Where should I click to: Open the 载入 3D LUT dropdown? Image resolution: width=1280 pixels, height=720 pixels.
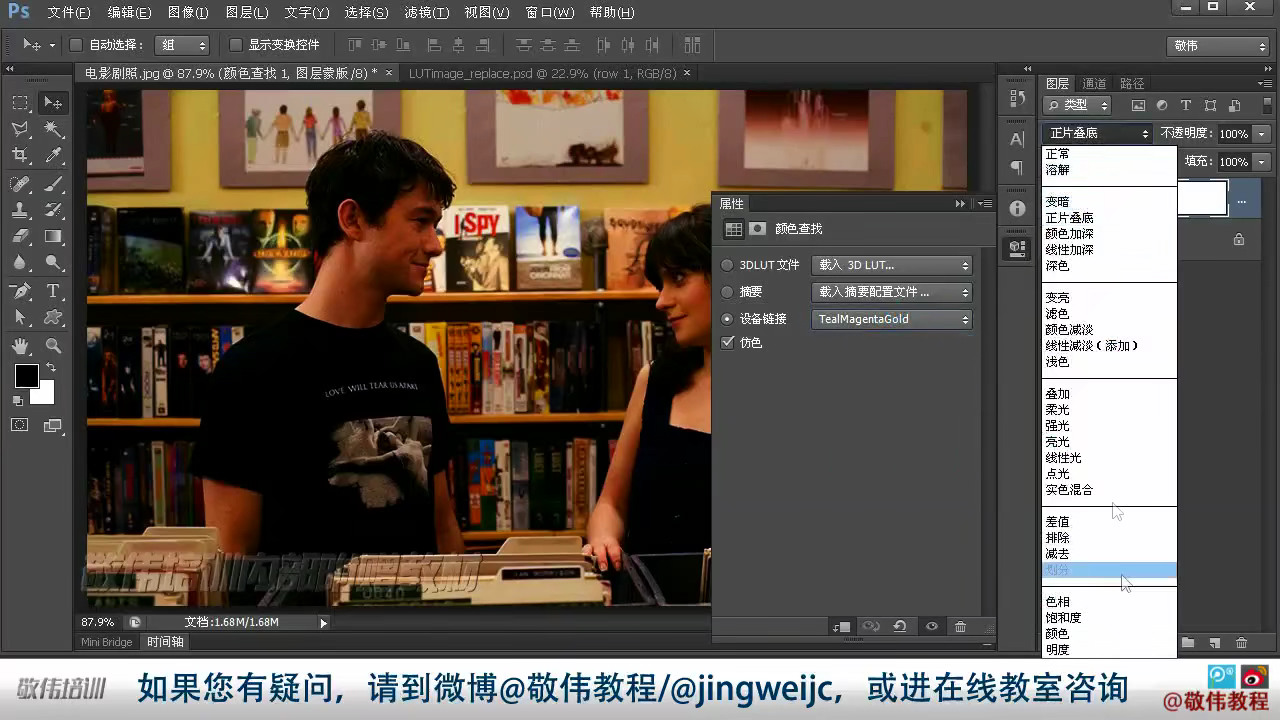[x=892, y=265]
